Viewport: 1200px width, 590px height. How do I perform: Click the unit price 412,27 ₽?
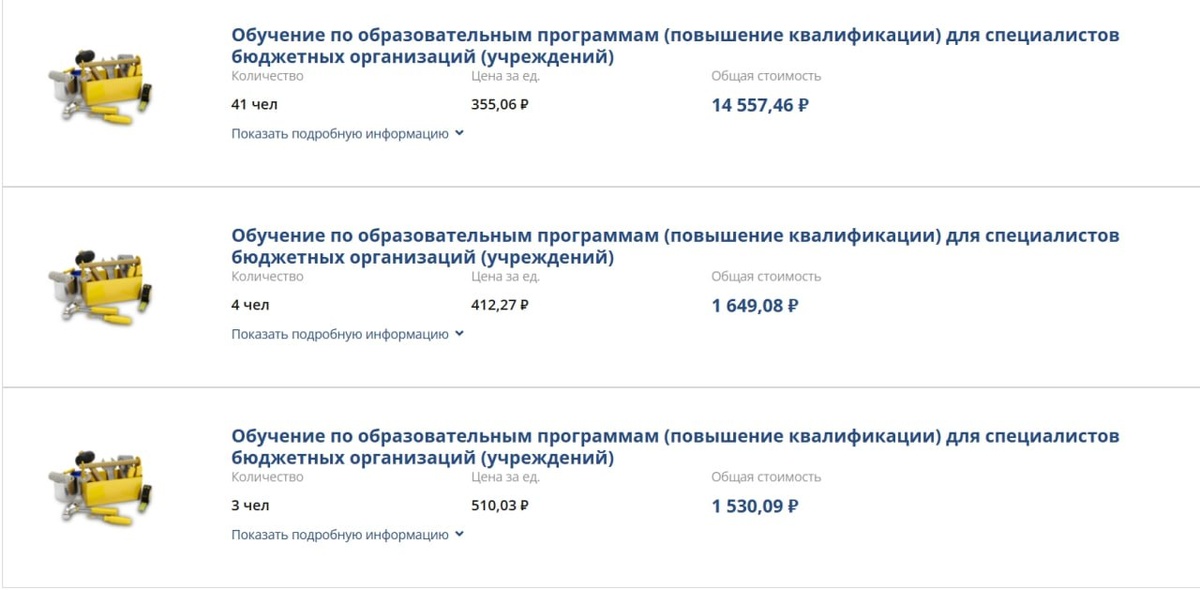[x=498, y=304]
